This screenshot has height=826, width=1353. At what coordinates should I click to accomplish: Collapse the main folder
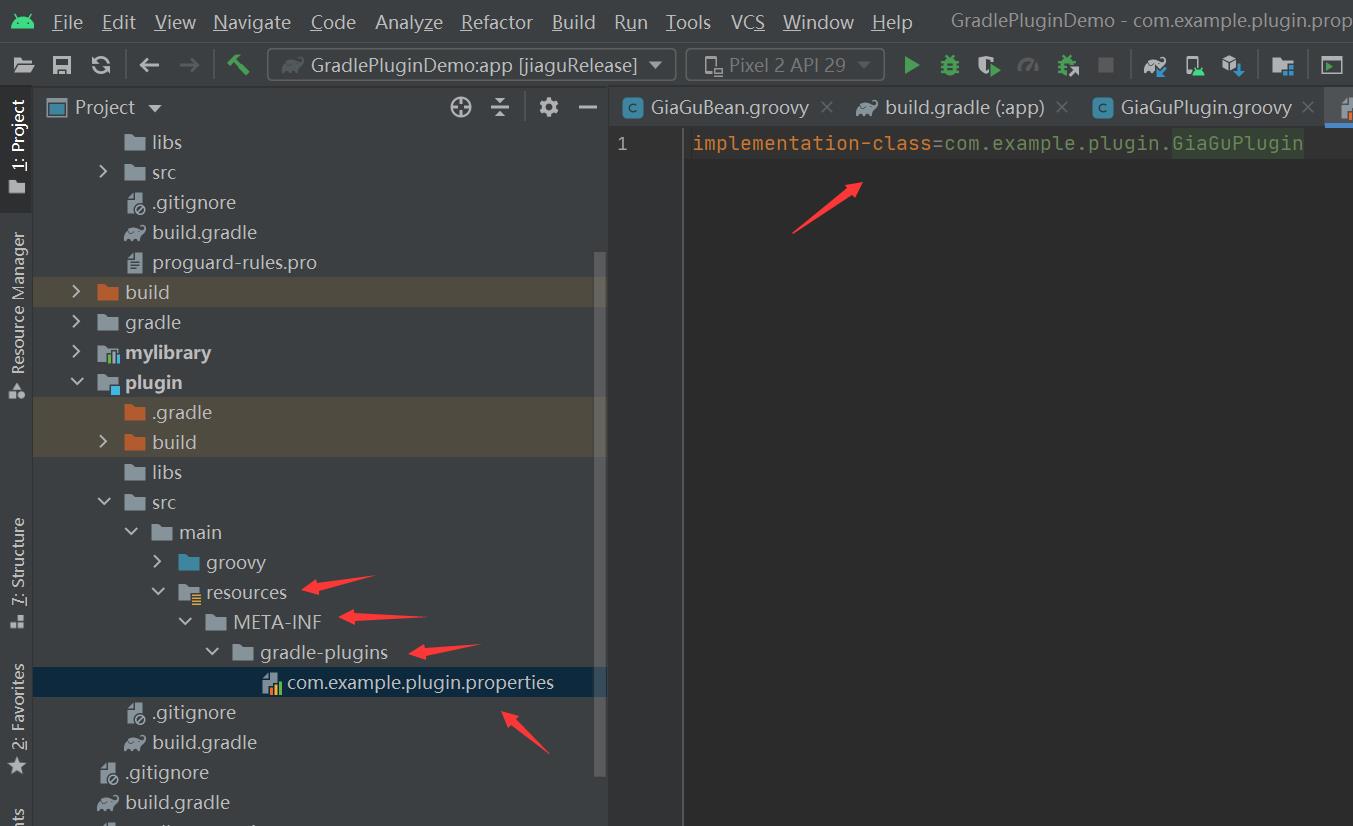pyautogui.click(x=130, y=532)
